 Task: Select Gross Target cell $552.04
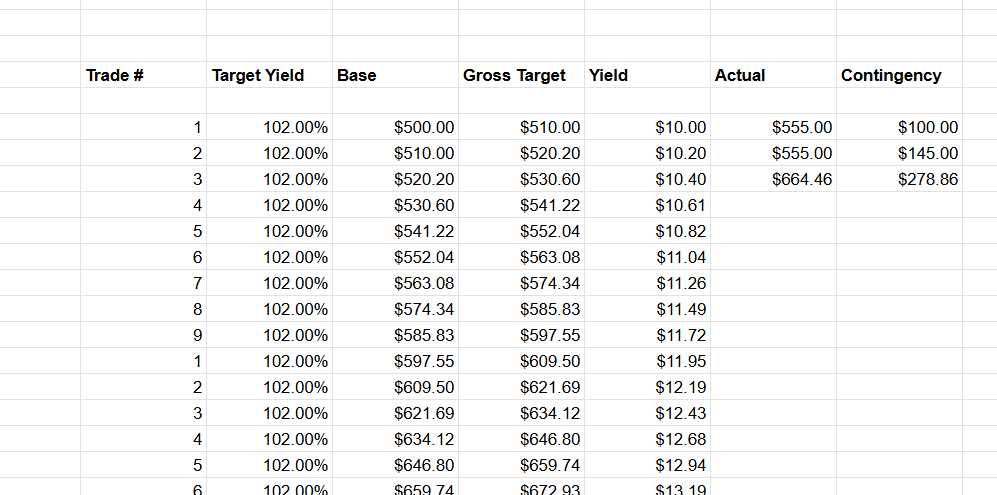pos(521,231)
